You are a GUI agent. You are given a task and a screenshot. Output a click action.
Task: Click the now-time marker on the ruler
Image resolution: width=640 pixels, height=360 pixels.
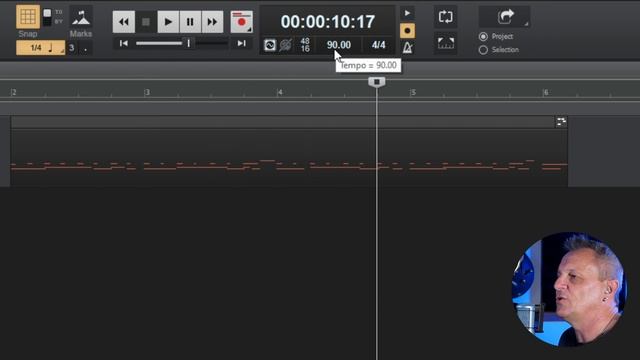coord(377,82)
